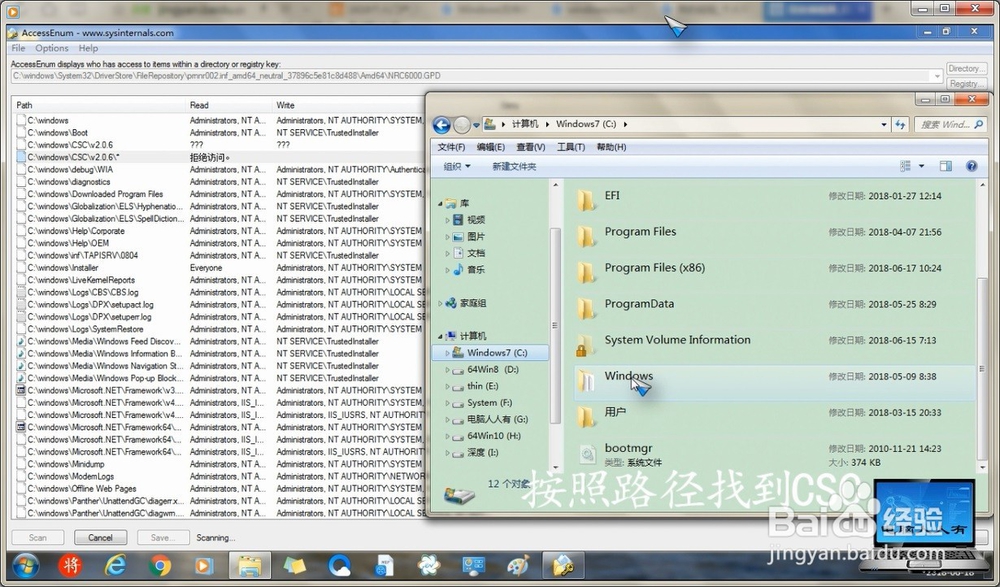Click the 新建文件夹 button

514,167
